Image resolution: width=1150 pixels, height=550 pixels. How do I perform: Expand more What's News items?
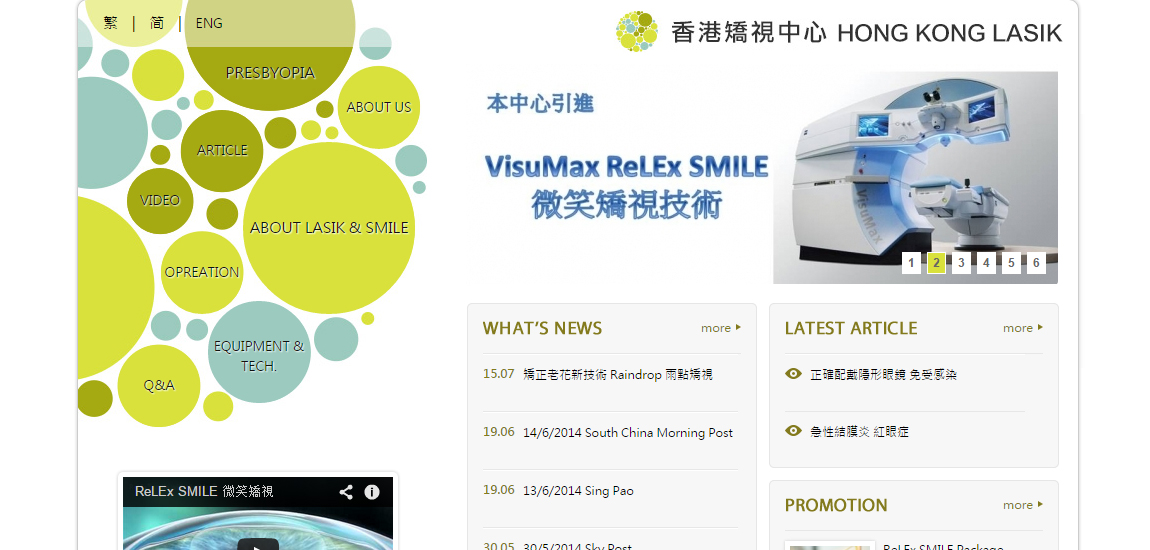(721, 328)
